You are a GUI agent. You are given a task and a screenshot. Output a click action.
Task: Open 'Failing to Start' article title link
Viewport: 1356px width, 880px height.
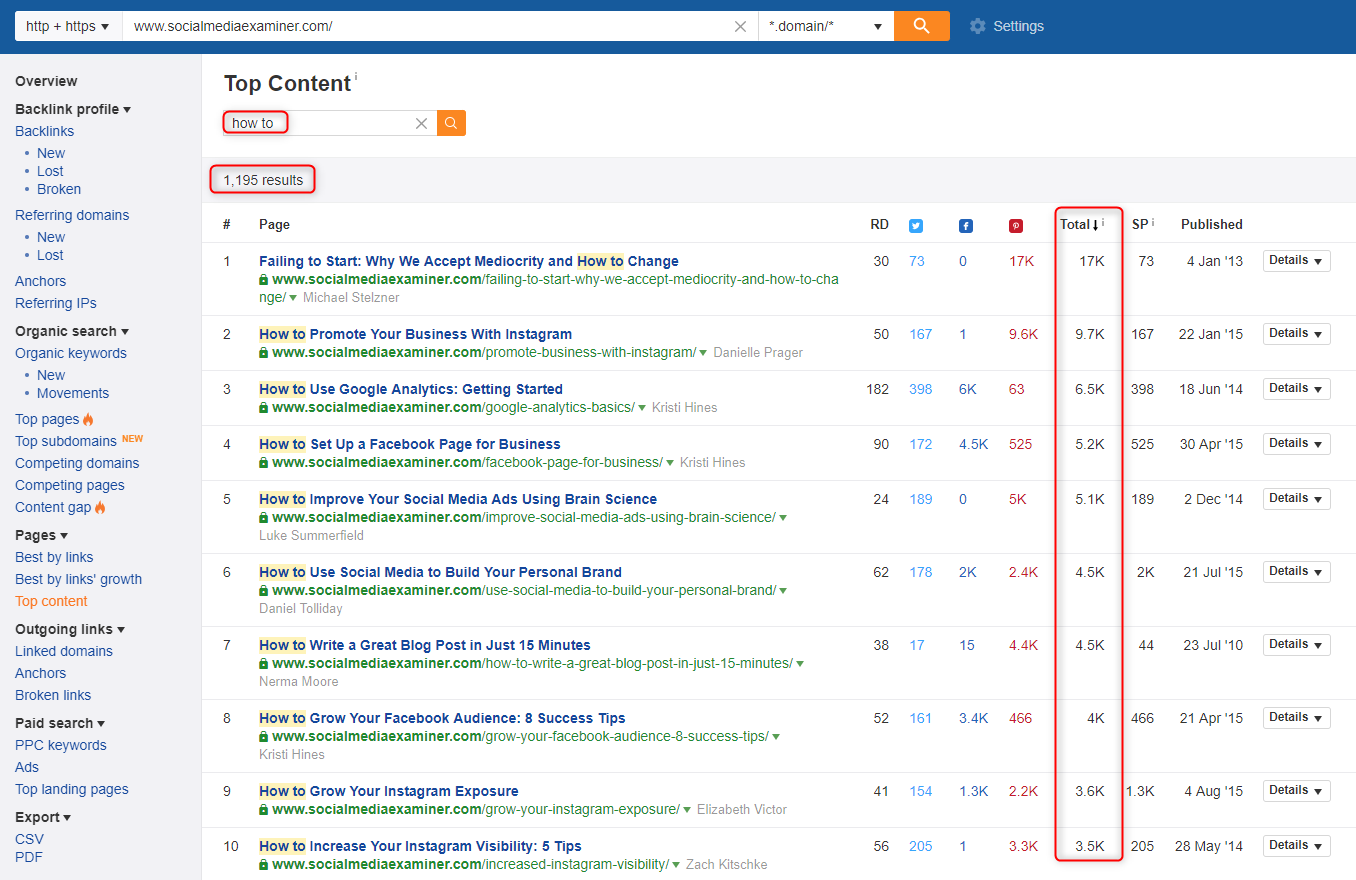469,261
